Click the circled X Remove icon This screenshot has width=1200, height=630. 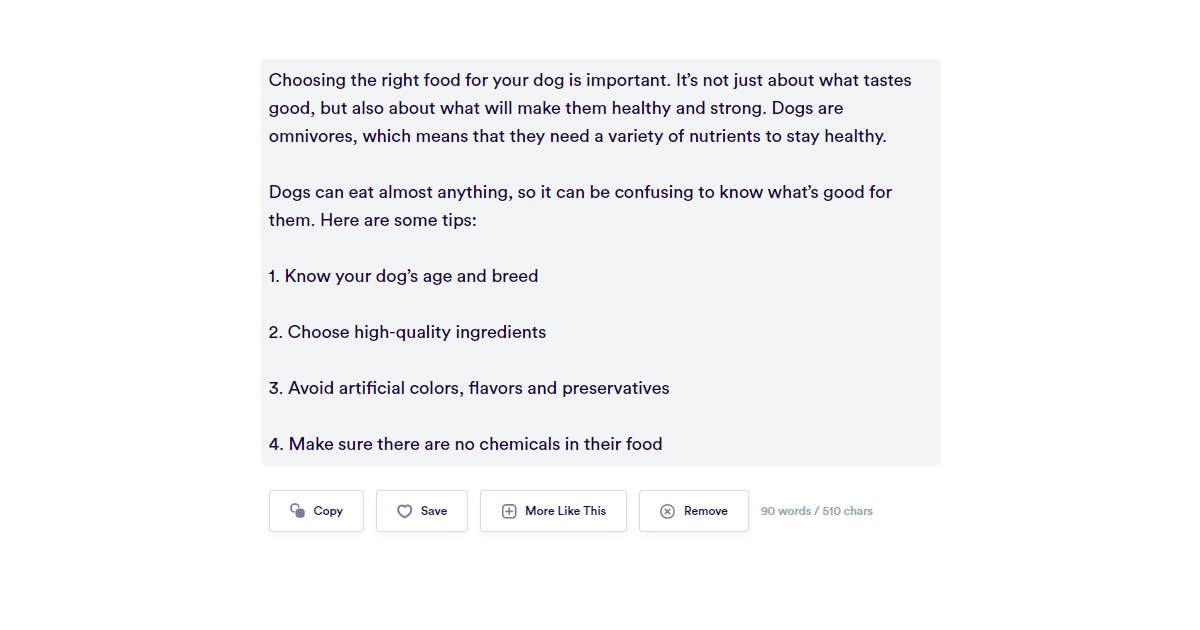(x=667, y=511)
